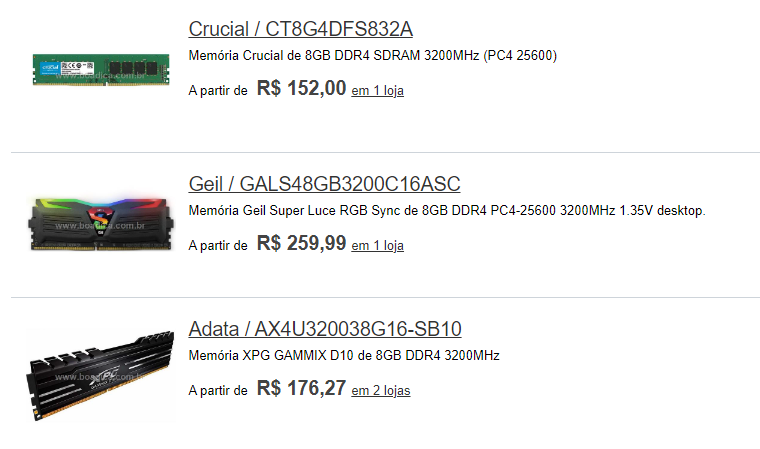Click 'A partir de' label beside R$ 152,00
The image size is (760, 449).
coord(218,91)
